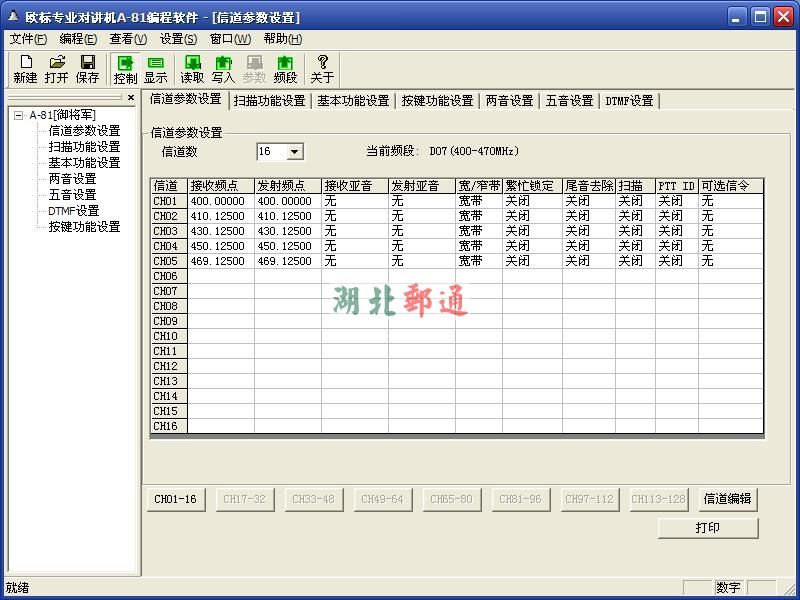Select CH03 receive frequency cell 430.12500
This screenshot has width=800, height=600.
[x=220, y=231]
